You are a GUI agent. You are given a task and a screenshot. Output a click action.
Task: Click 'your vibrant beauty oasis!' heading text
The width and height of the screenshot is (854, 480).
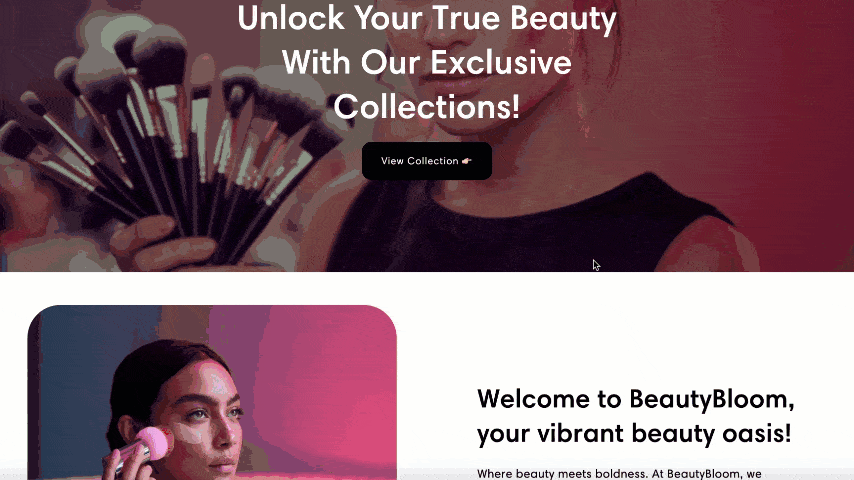(x=634, y=434)
